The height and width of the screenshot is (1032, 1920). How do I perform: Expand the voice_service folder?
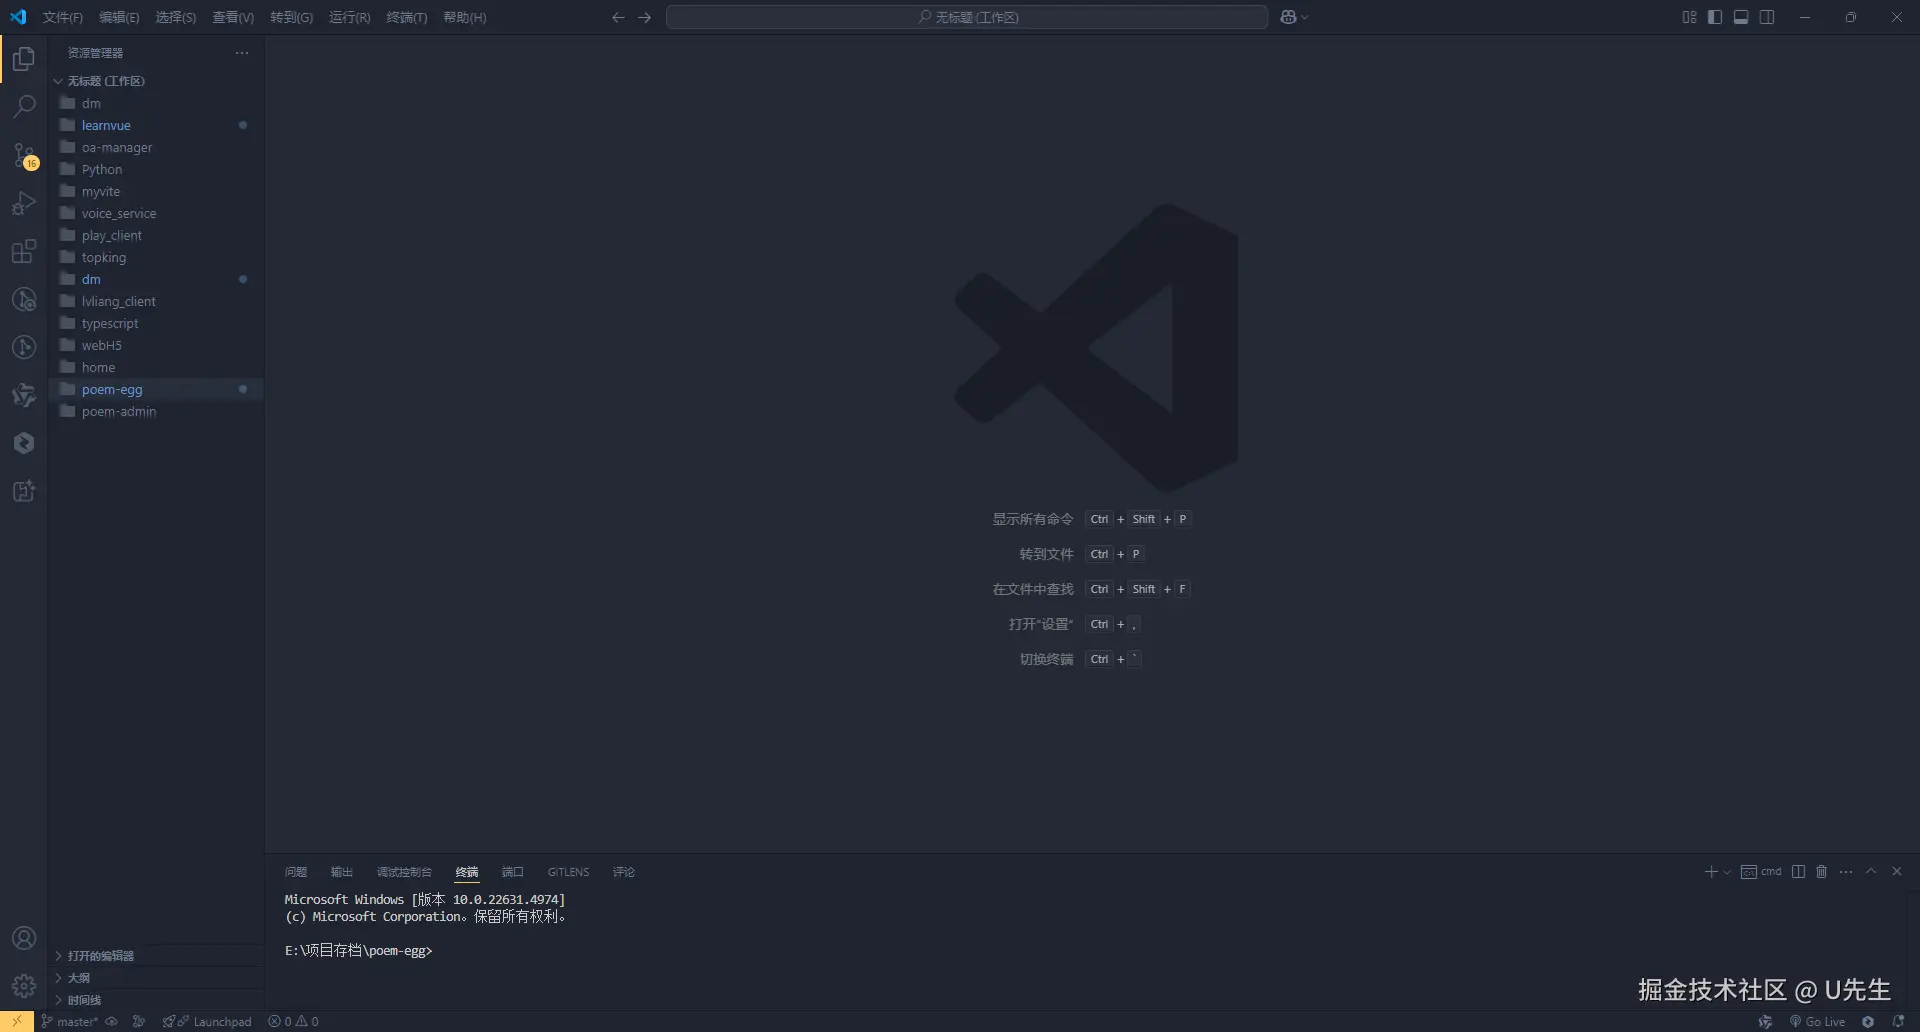pos(156,214)
